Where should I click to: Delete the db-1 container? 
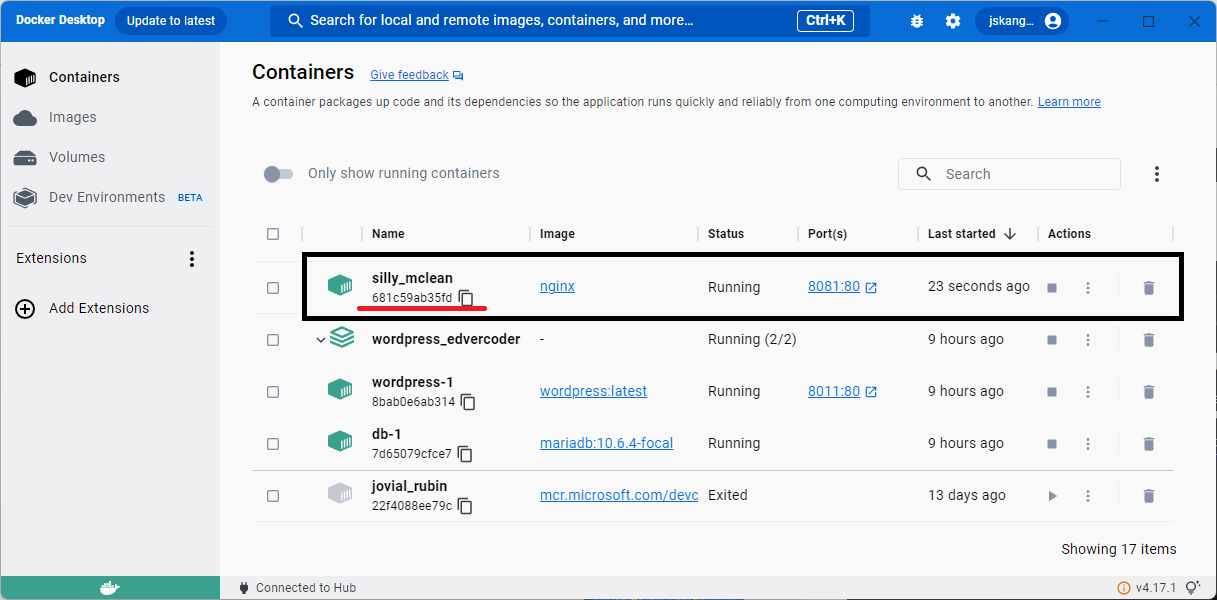(1149, 444)
